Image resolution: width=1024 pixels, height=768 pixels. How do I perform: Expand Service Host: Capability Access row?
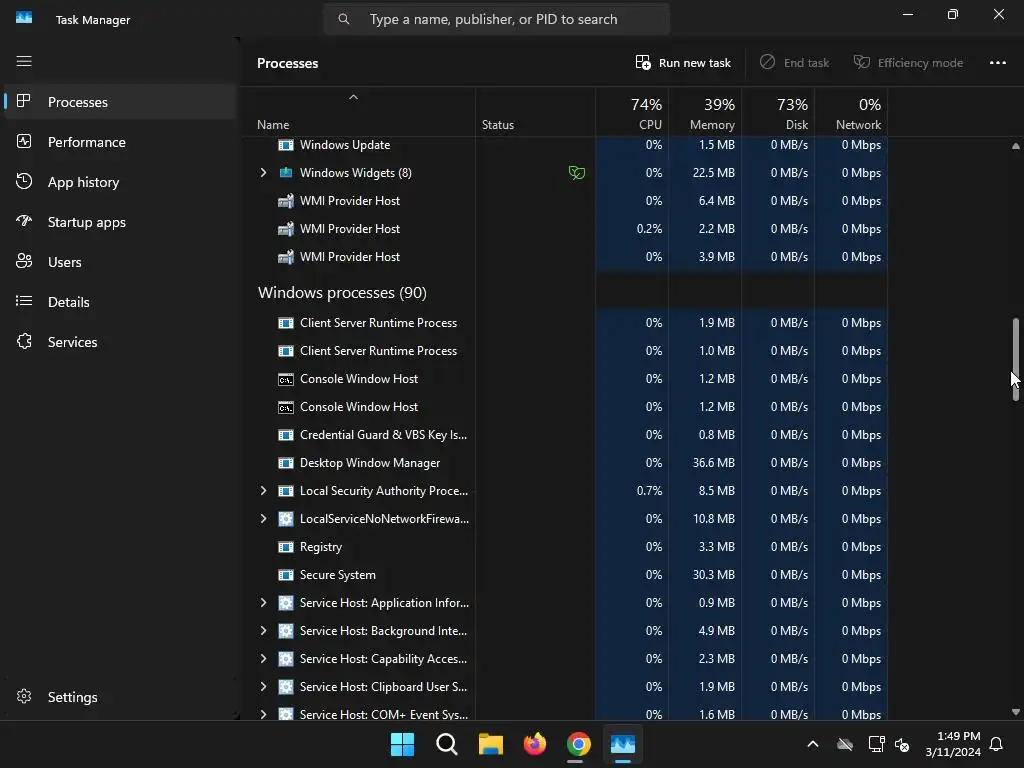coord(263,659)
